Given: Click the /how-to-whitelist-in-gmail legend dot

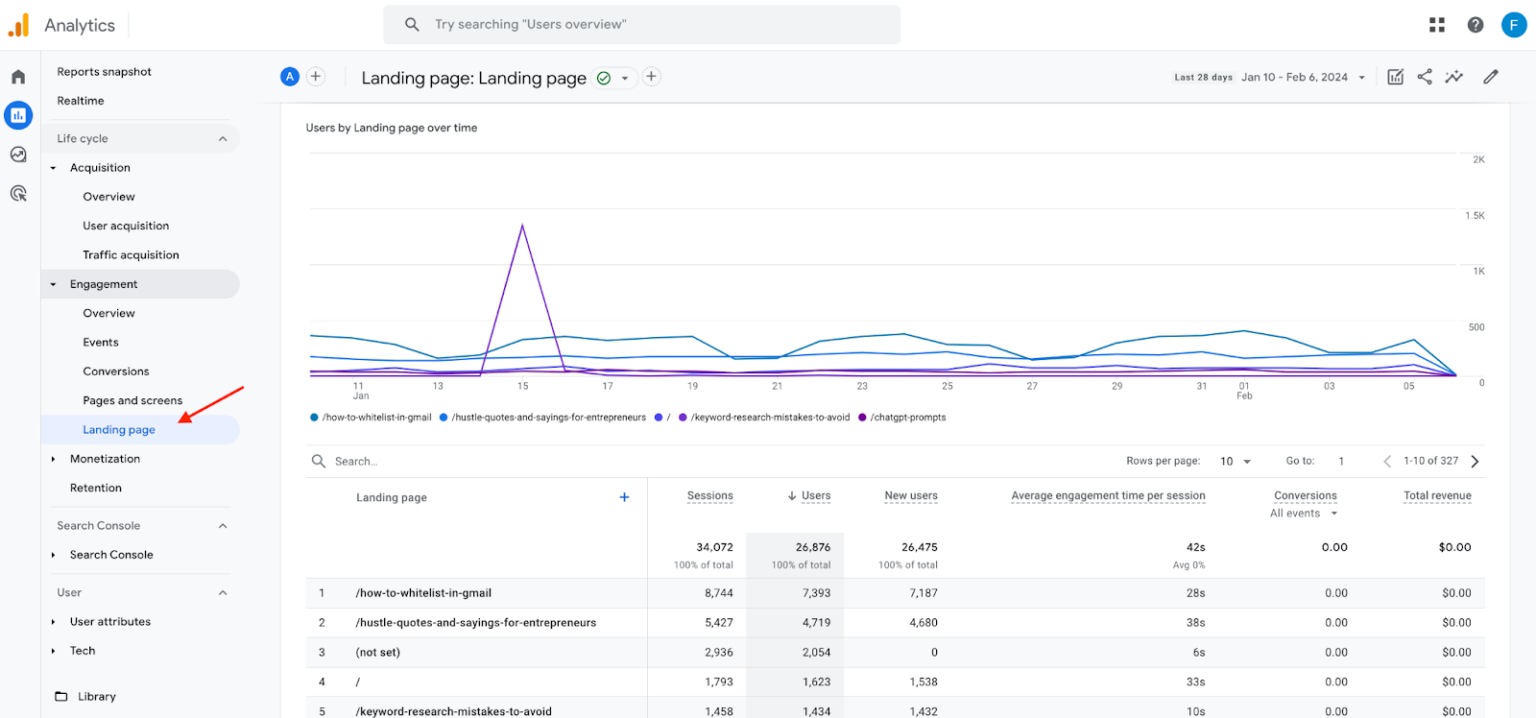Looking at the screenshot, I should pos(315,417).
